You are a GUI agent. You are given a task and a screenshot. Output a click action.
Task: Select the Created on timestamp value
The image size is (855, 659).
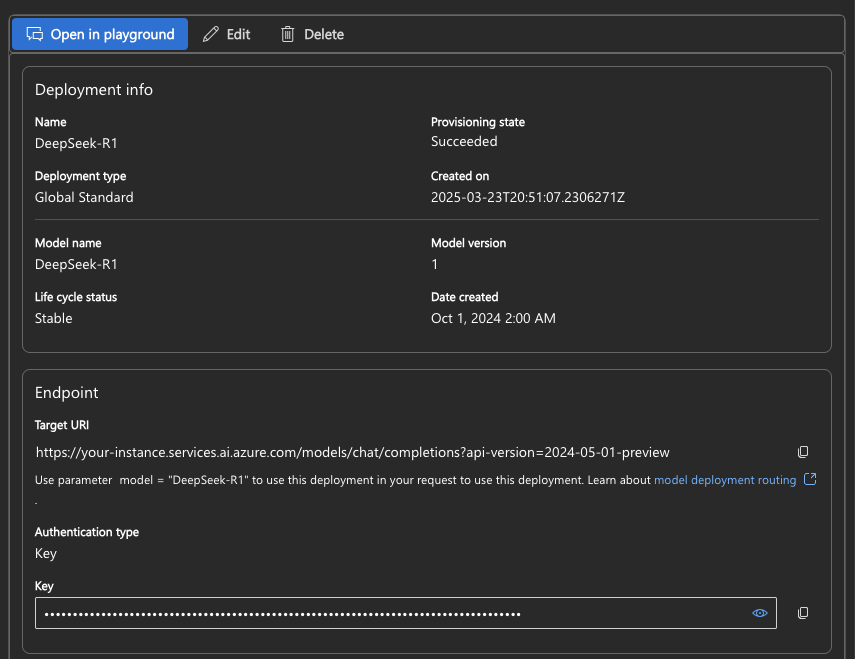527,197
